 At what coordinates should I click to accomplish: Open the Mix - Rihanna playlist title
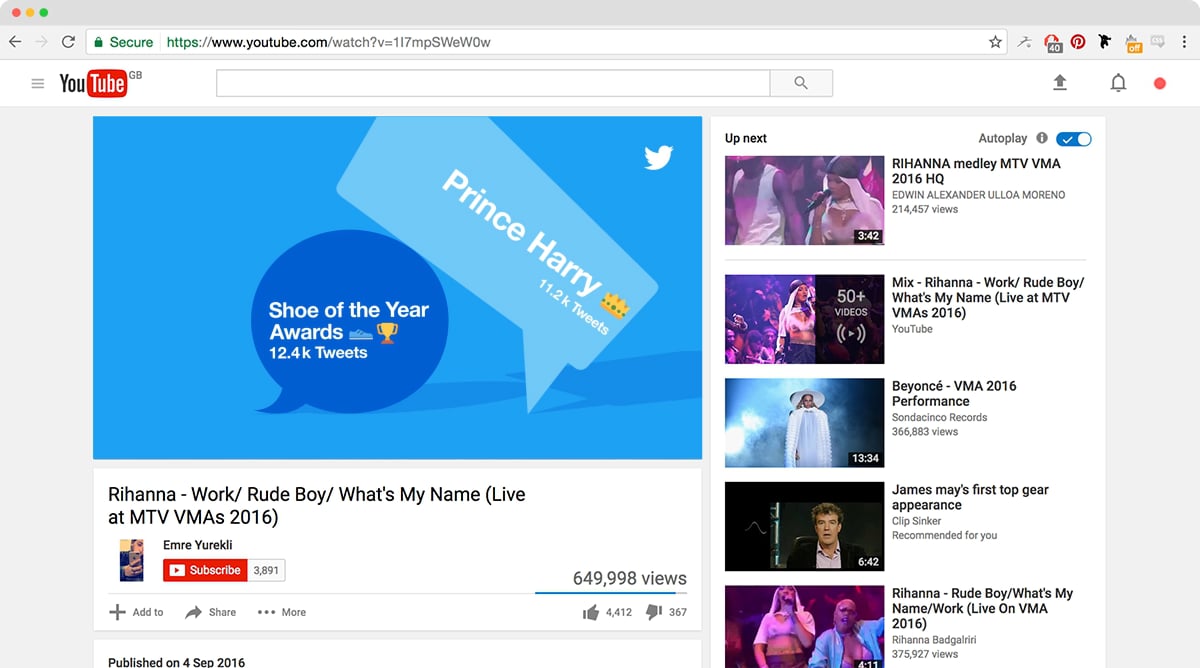[988, 297]
